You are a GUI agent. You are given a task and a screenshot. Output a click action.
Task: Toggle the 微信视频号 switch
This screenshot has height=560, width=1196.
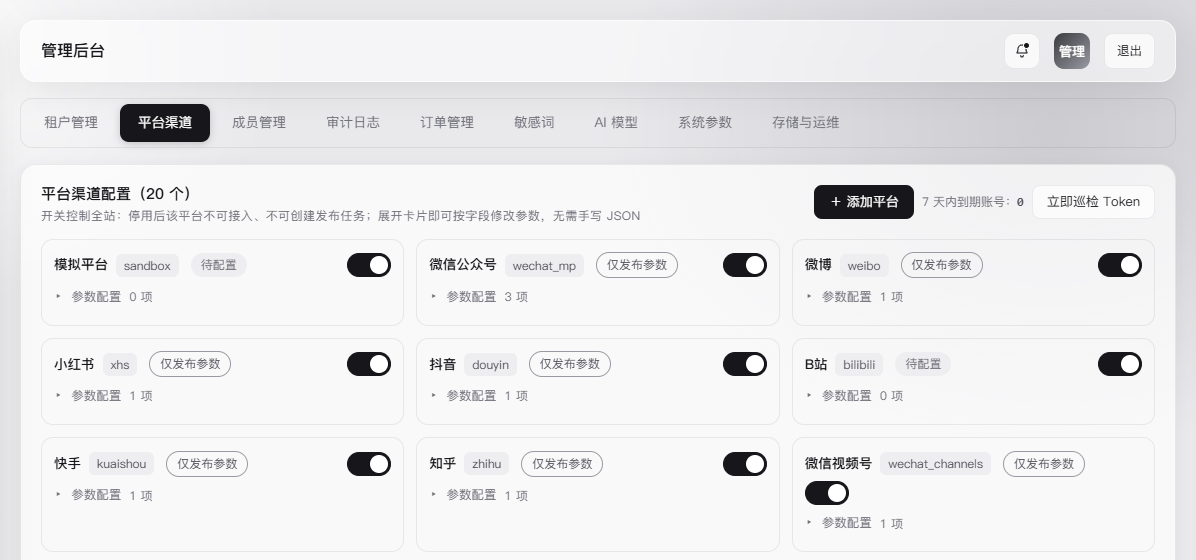pos(827,494)
